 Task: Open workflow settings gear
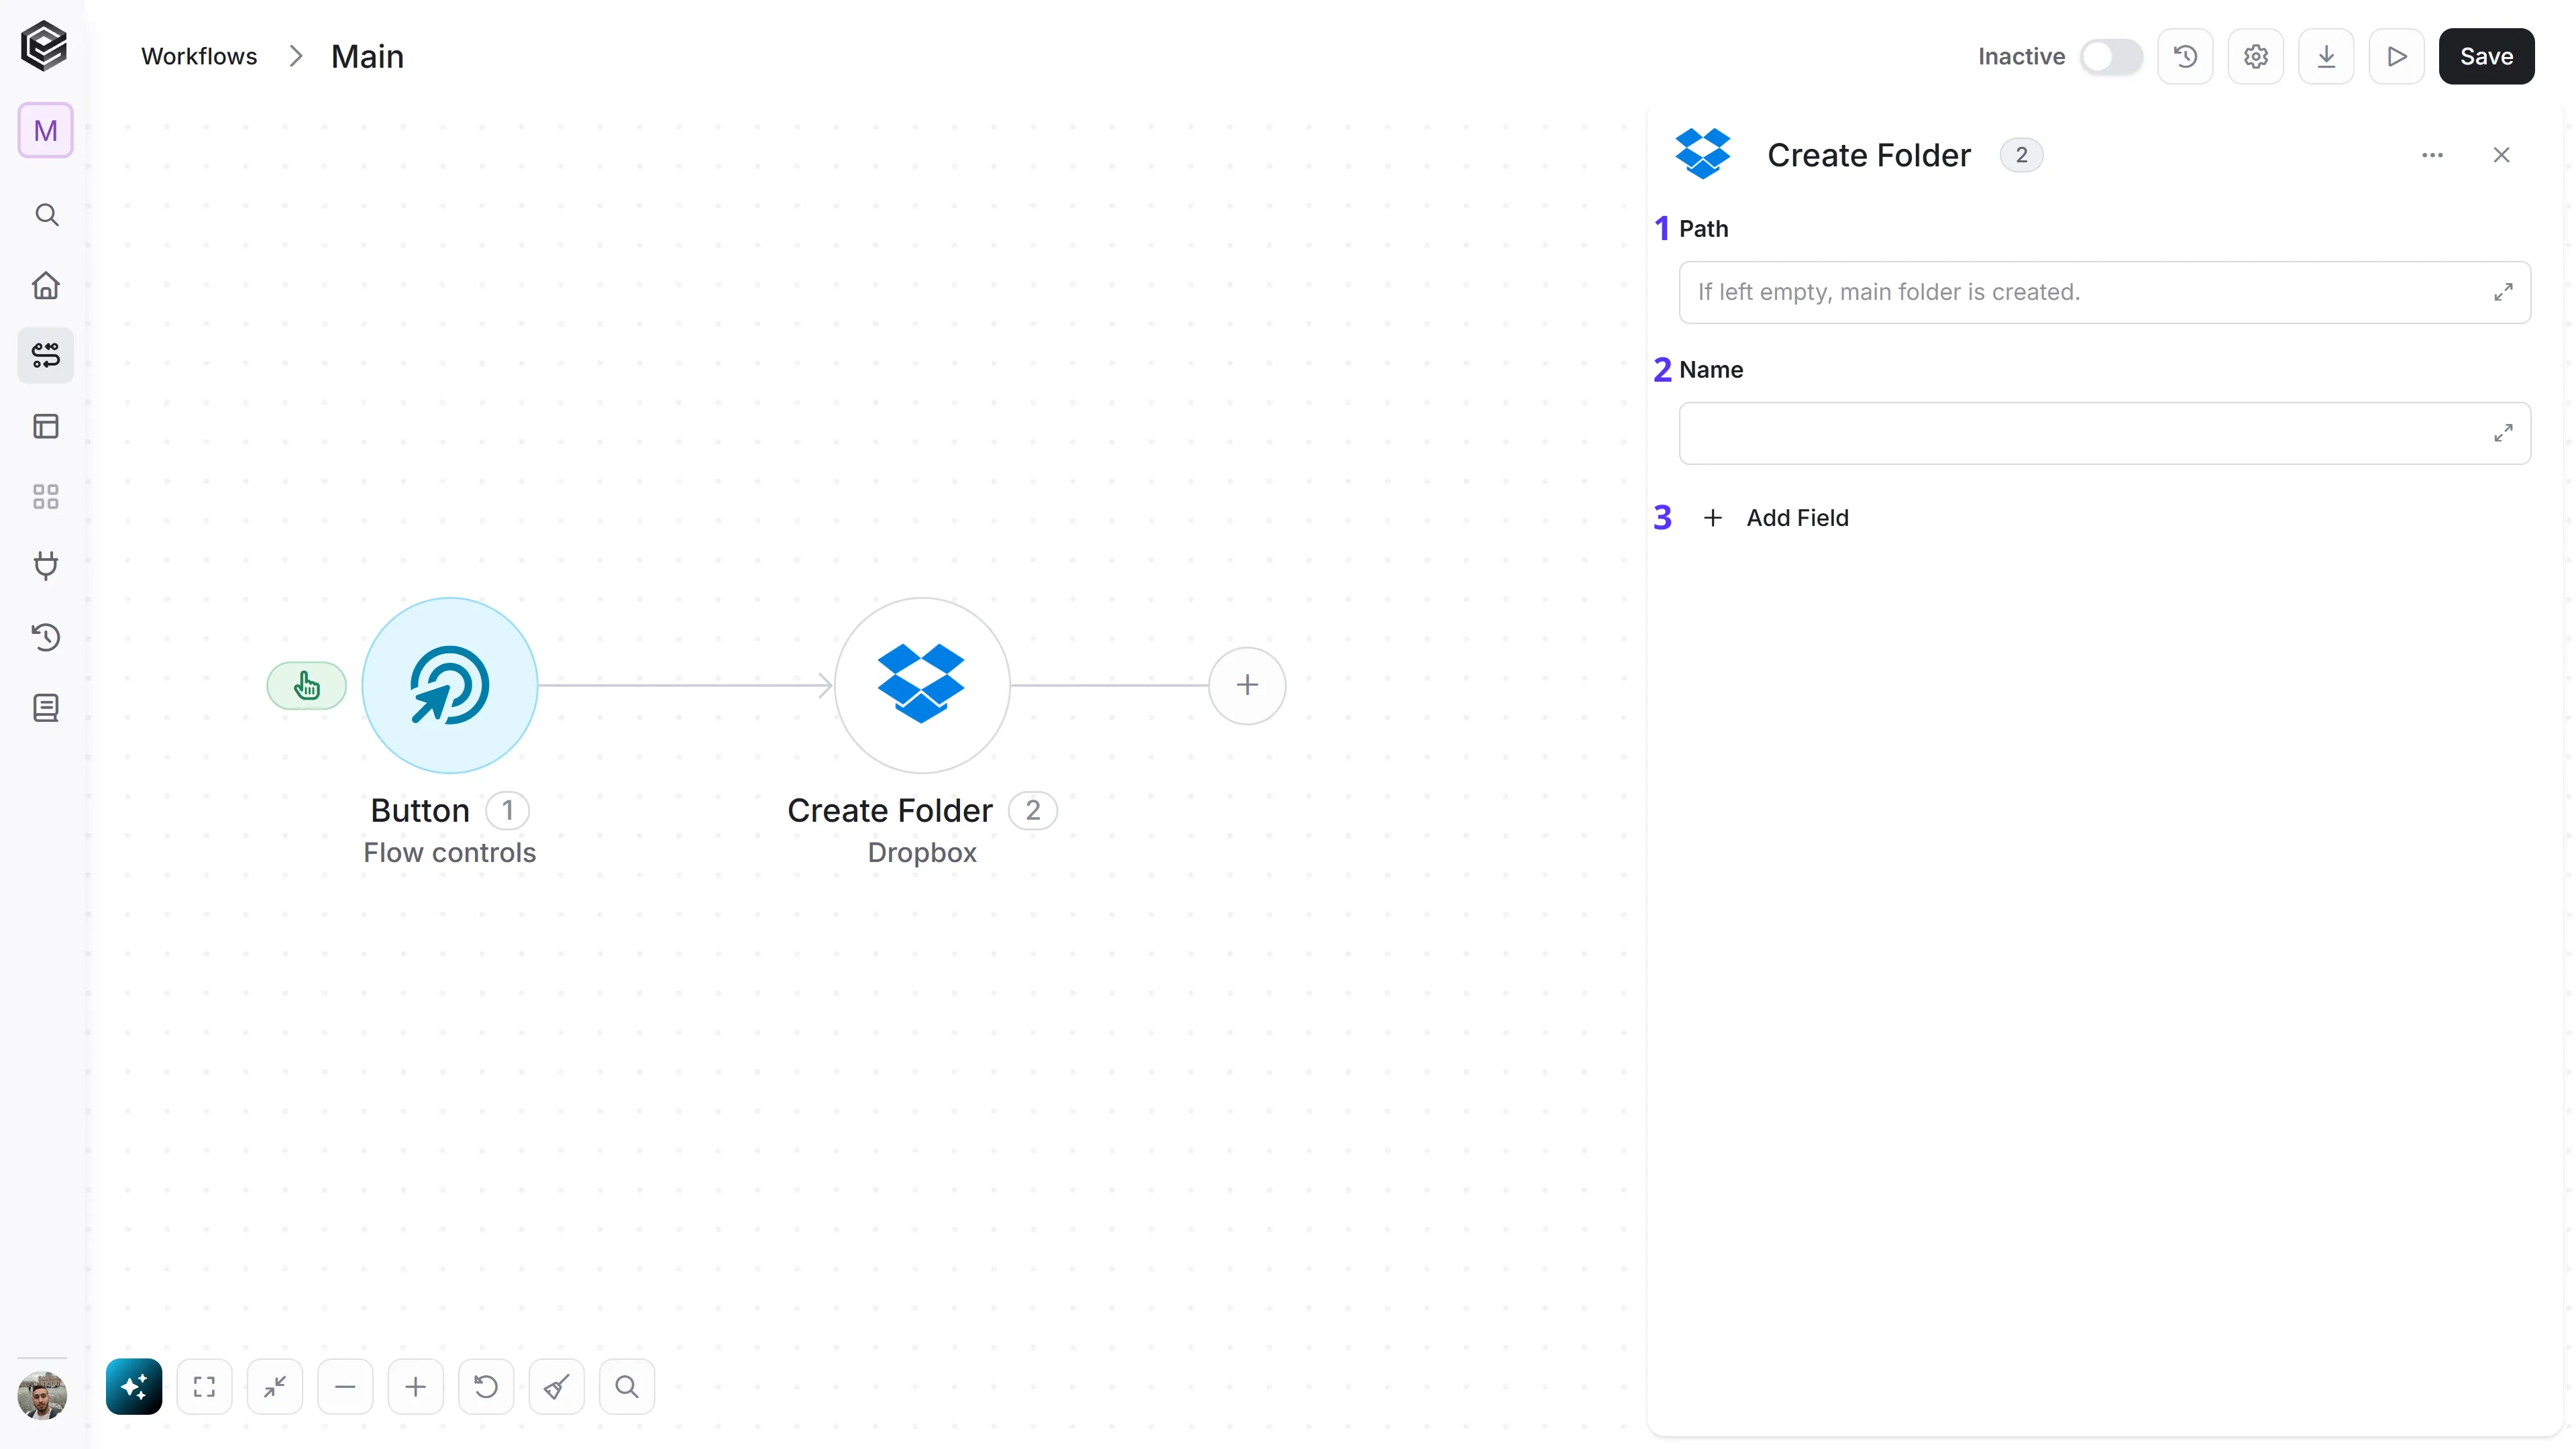pos(2256,56)
